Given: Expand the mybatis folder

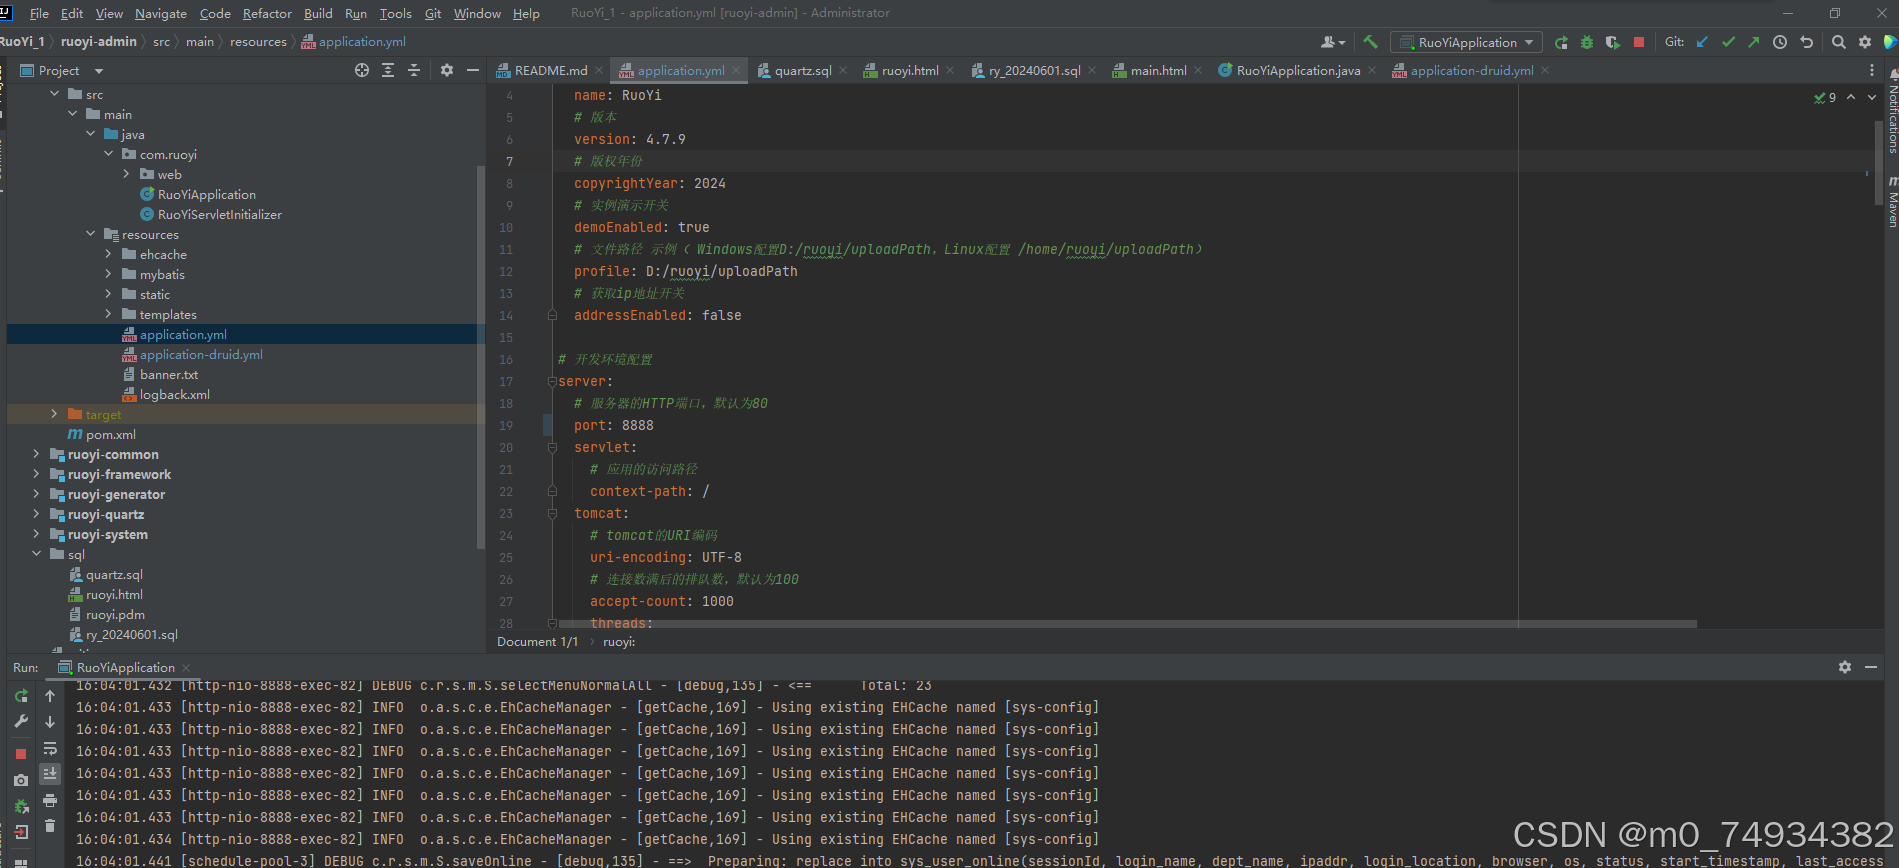Looking at the screenshot, I should pos(108,274).
